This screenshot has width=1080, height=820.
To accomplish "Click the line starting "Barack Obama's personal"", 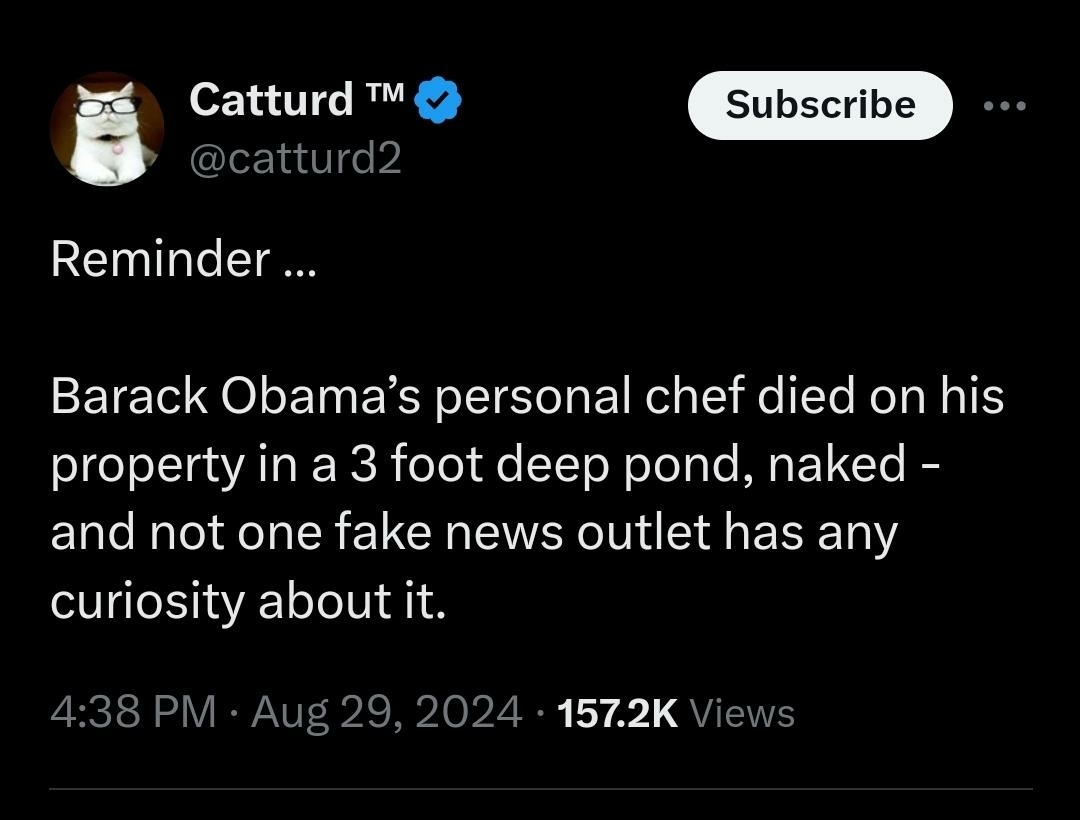I will pyautogui.click(x=526, y=397).
